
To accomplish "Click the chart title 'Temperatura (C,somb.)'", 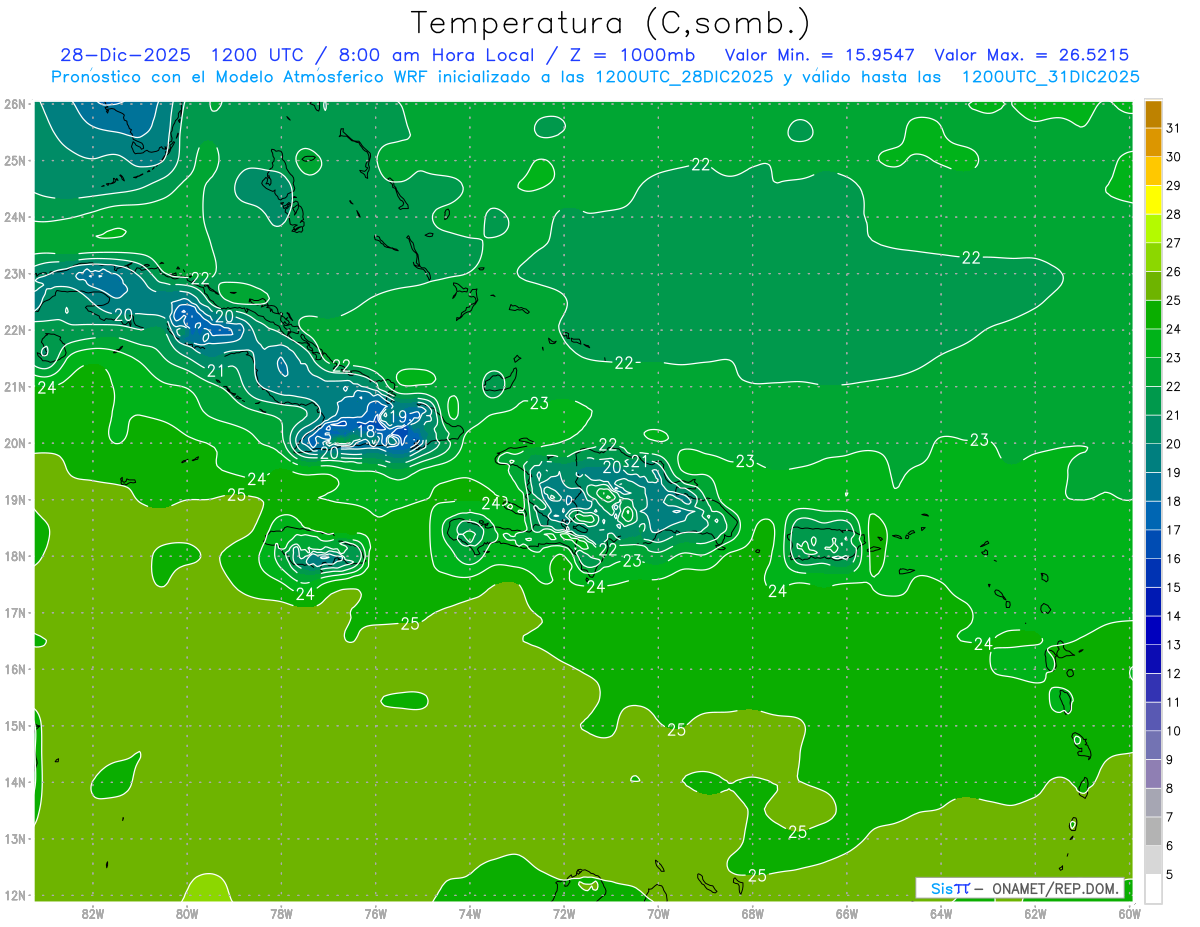I will click(611, 23).
